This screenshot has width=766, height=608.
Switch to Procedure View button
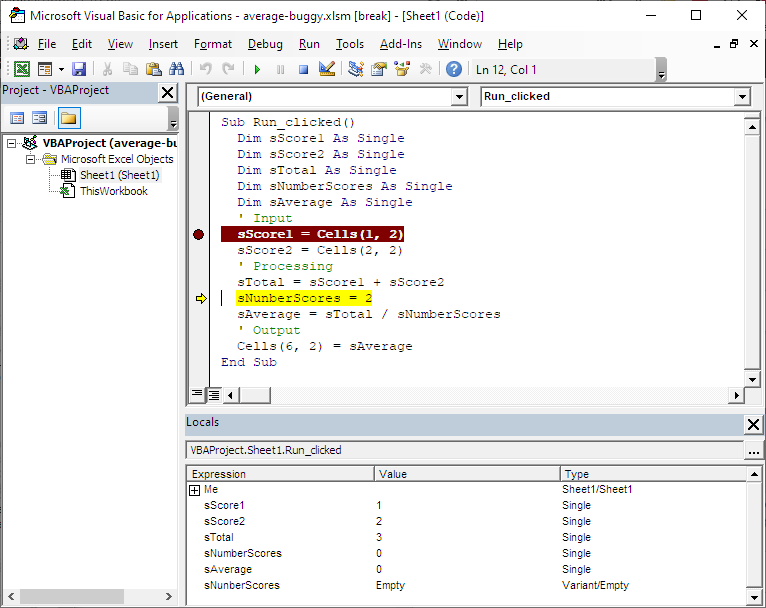(197, 394)
